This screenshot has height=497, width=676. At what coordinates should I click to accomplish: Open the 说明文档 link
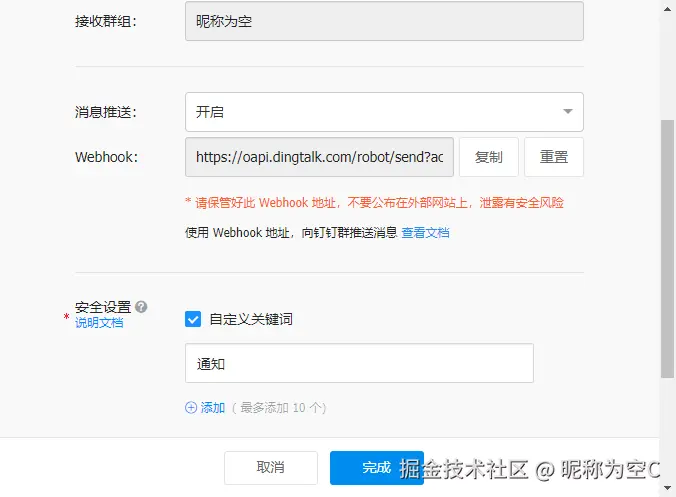click(x=99, y=323)
